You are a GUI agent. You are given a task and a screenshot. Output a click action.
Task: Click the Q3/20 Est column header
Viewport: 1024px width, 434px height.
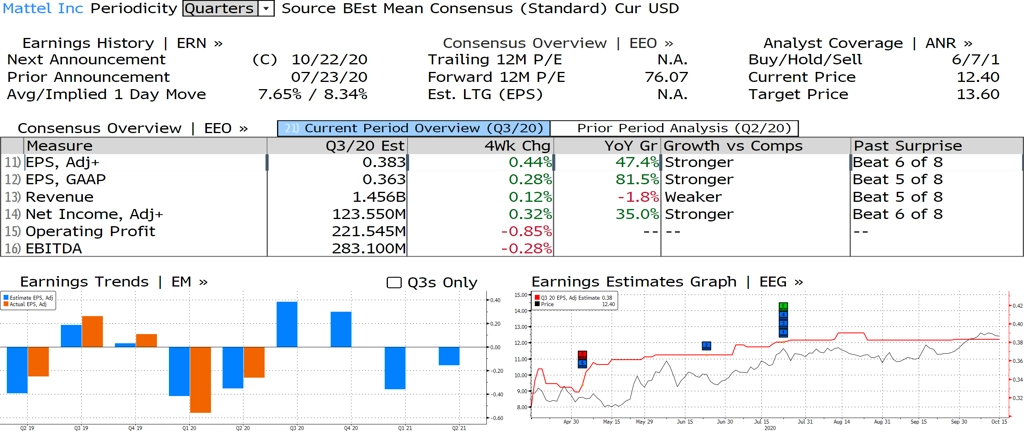coord(337,146)
